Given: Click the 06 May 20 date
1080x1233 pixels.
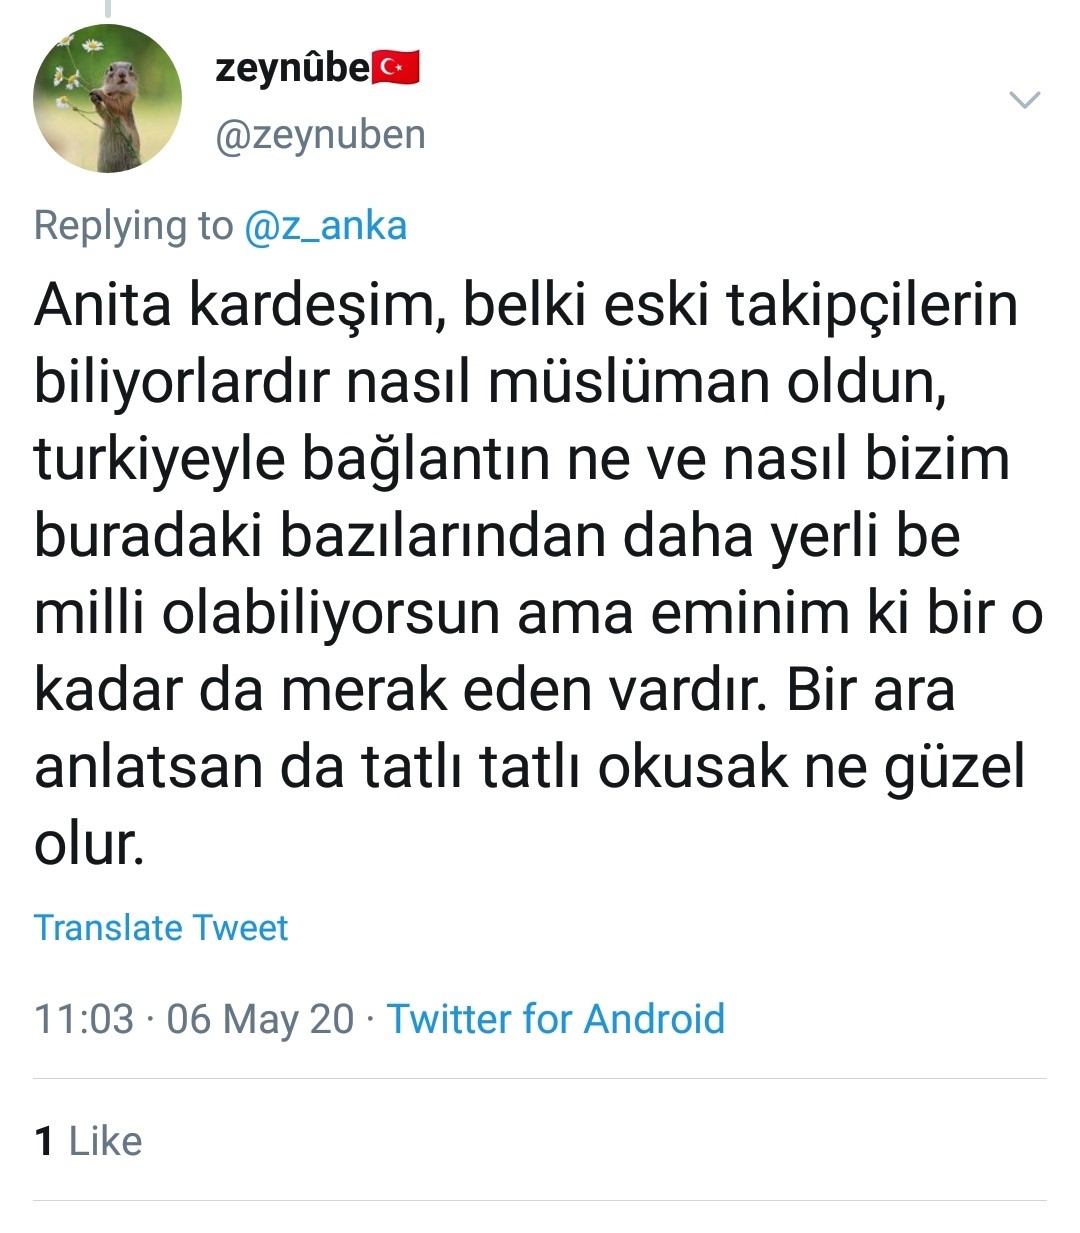Looking at the screenshot, I should click(260, 1019).
